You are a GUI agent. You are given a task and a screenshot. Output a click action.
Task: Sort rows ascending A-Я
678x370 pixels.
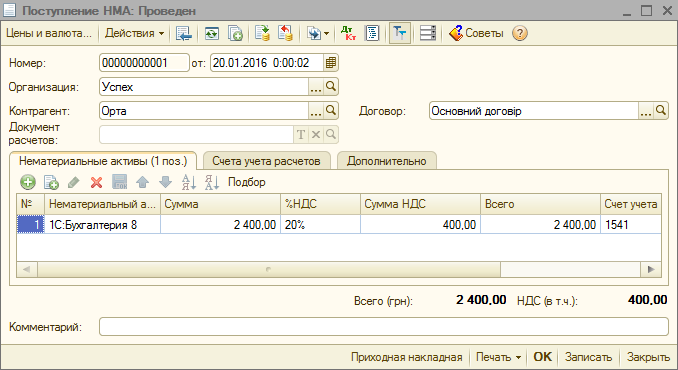[x=189, y=182]
